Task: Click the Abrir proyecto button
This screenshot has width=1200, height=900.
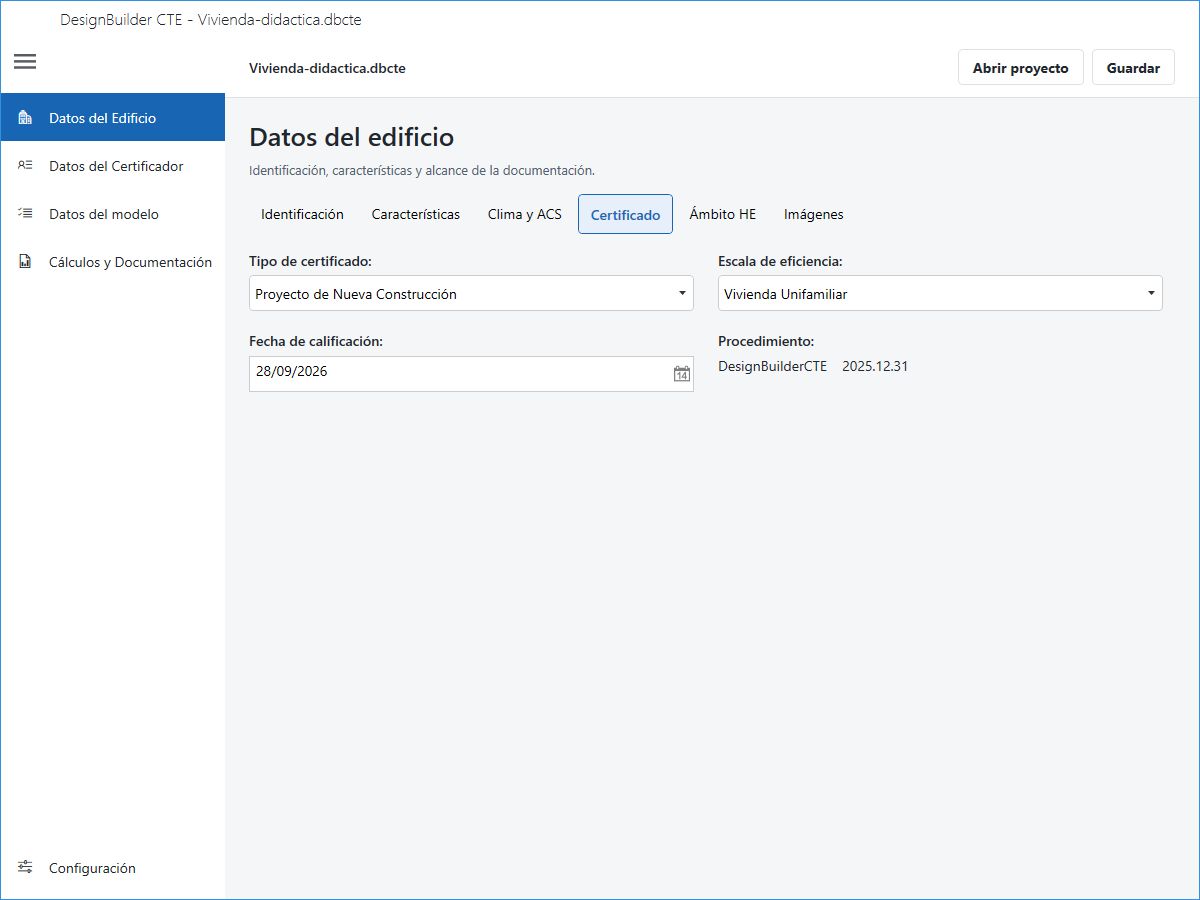Action: (x=1021, y=68)
